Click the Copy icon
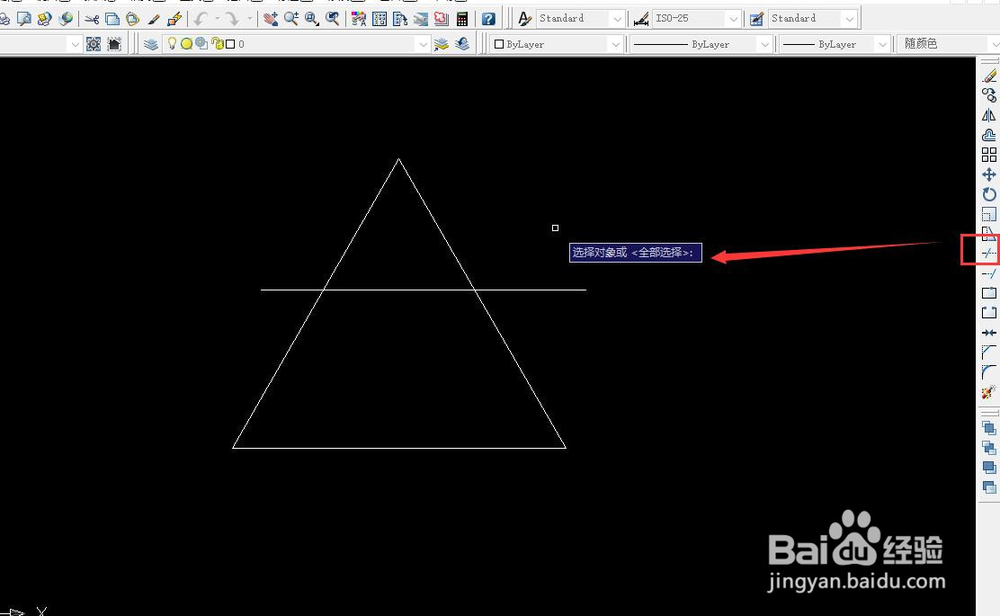Viewport: 1000px width, 616px height. click(112, 18)
